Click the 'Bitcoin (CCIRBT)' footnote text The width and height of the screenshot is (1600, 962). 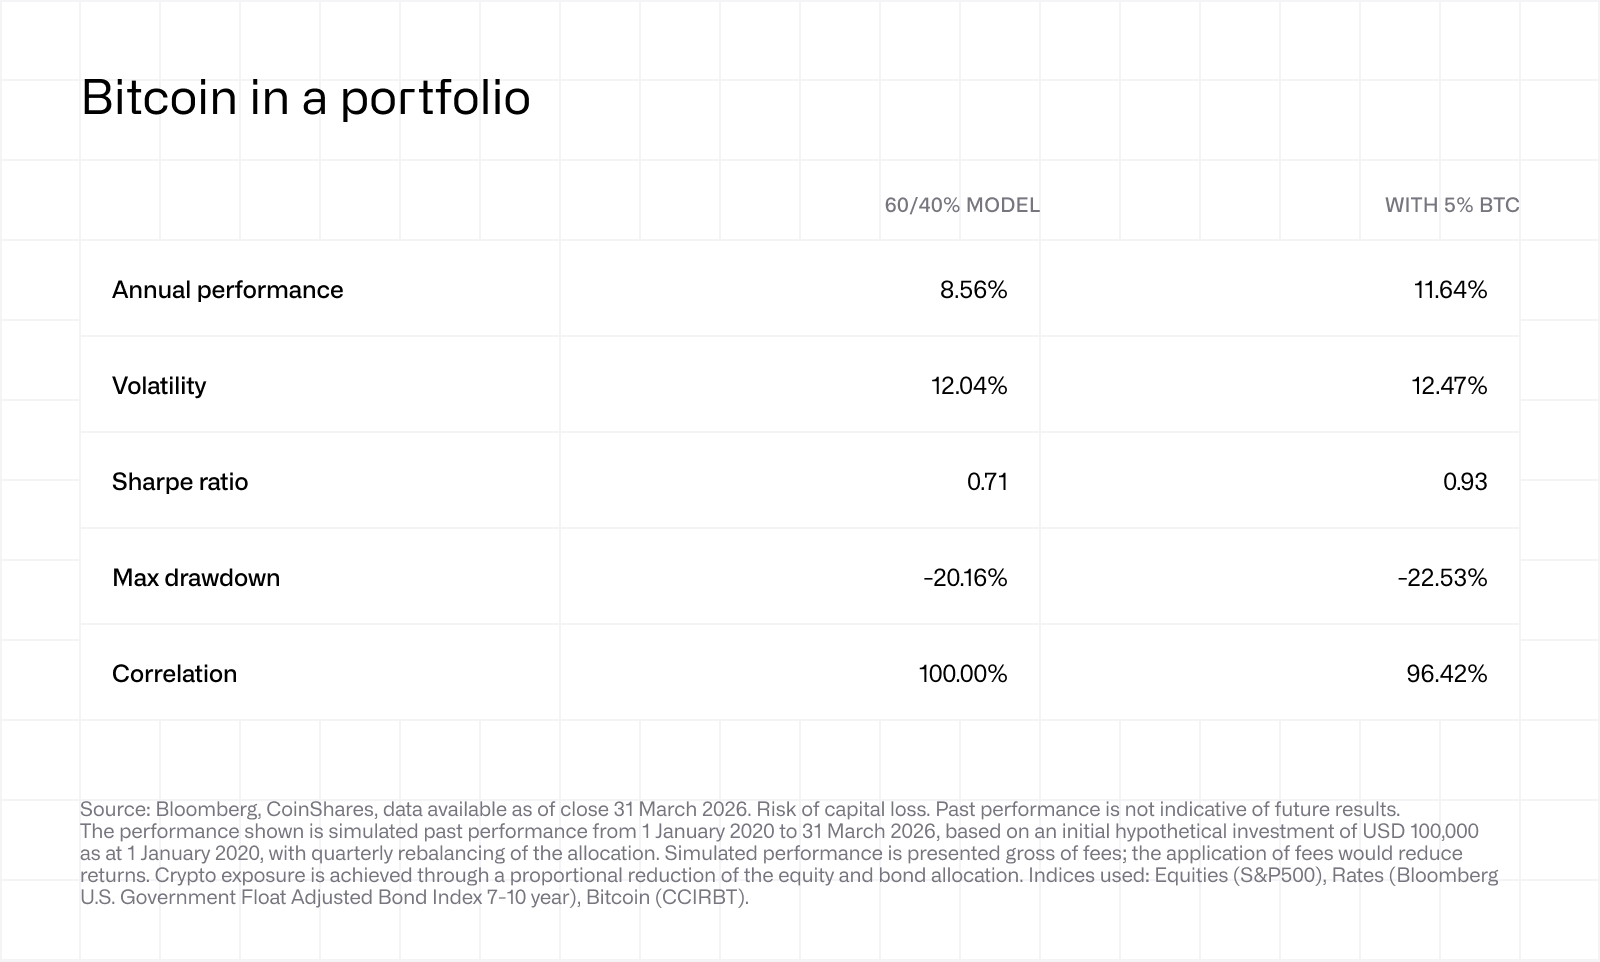point(667,897)
